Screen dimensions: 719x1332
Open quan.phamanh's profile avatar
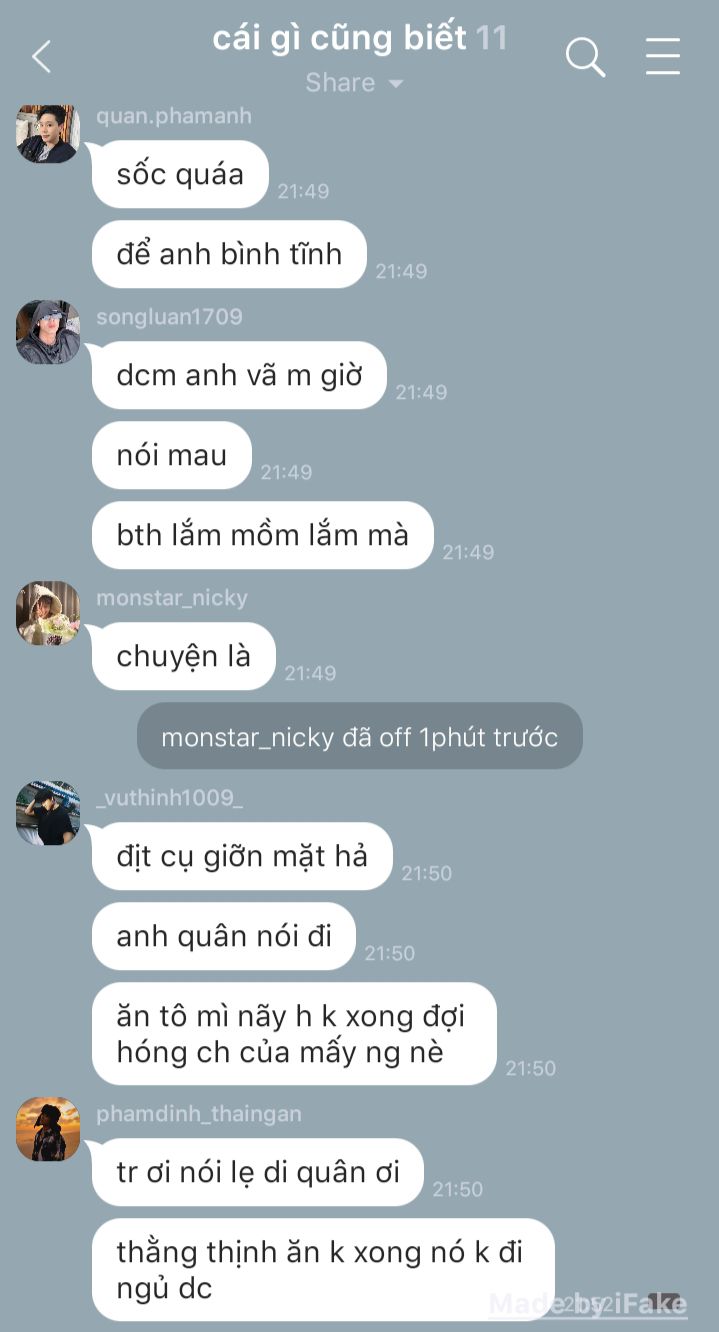[48, 132]
